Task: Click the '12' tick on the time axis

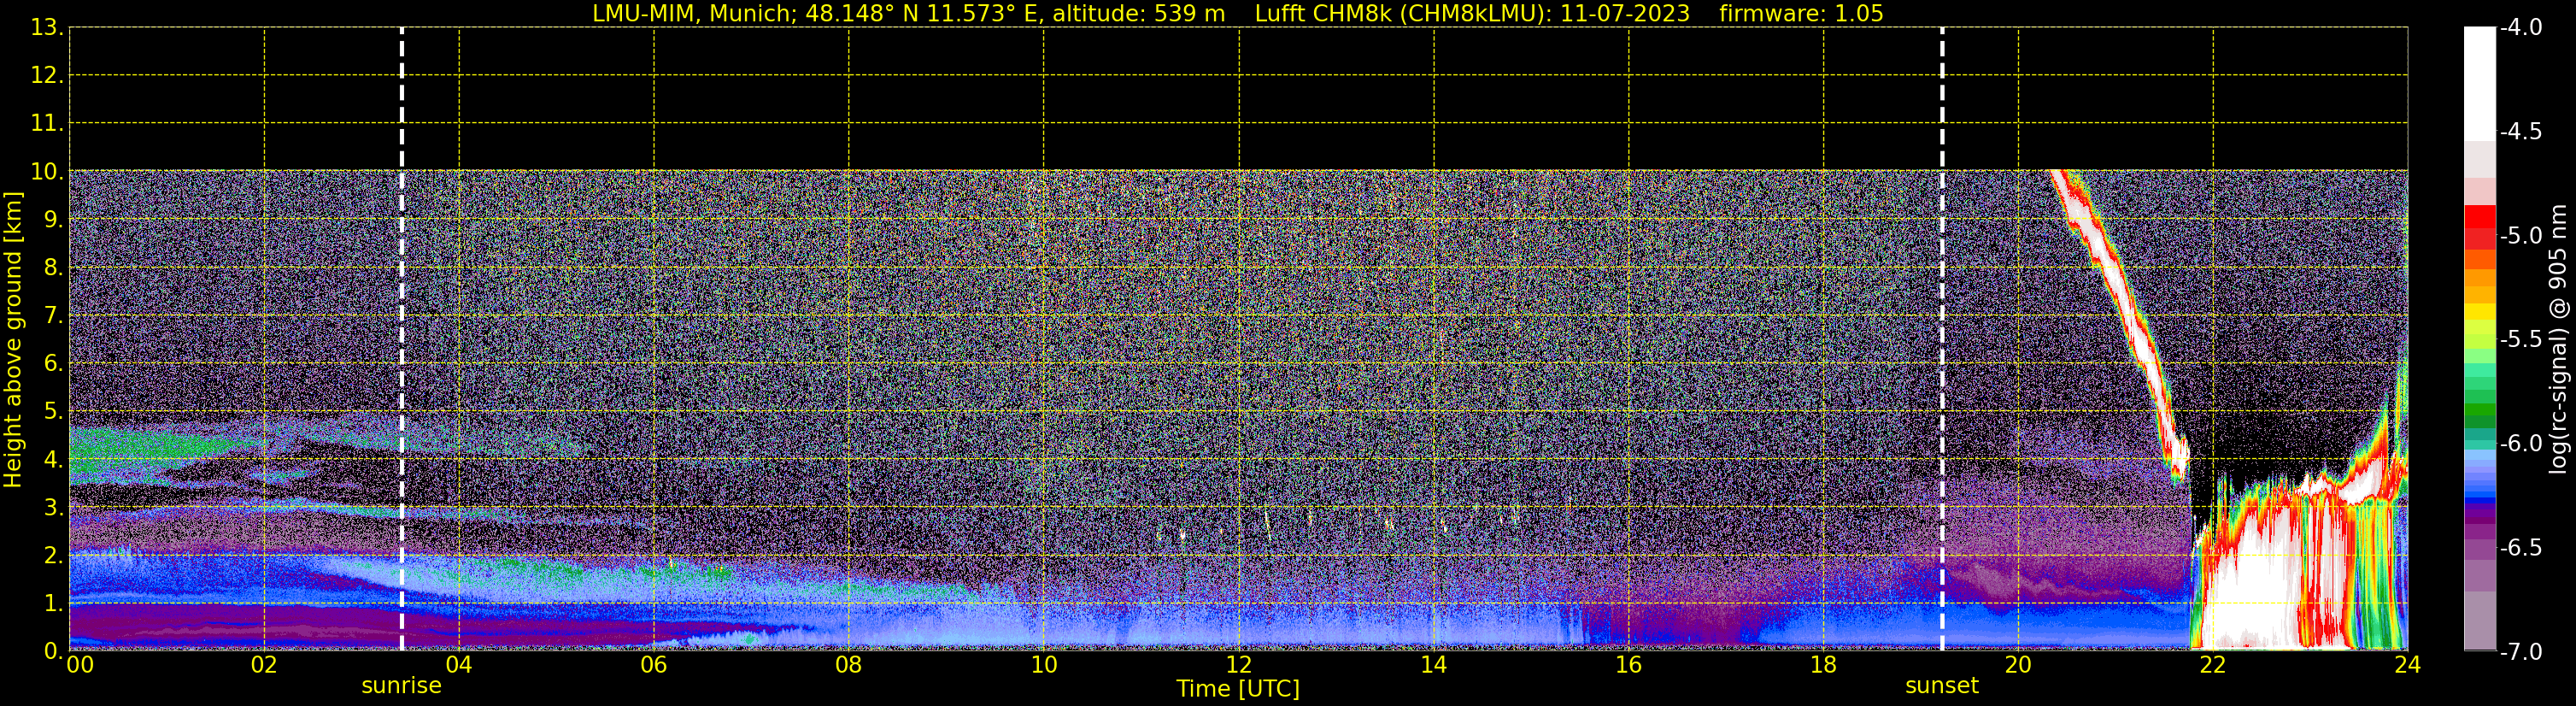Action: tap(1239, 665)
